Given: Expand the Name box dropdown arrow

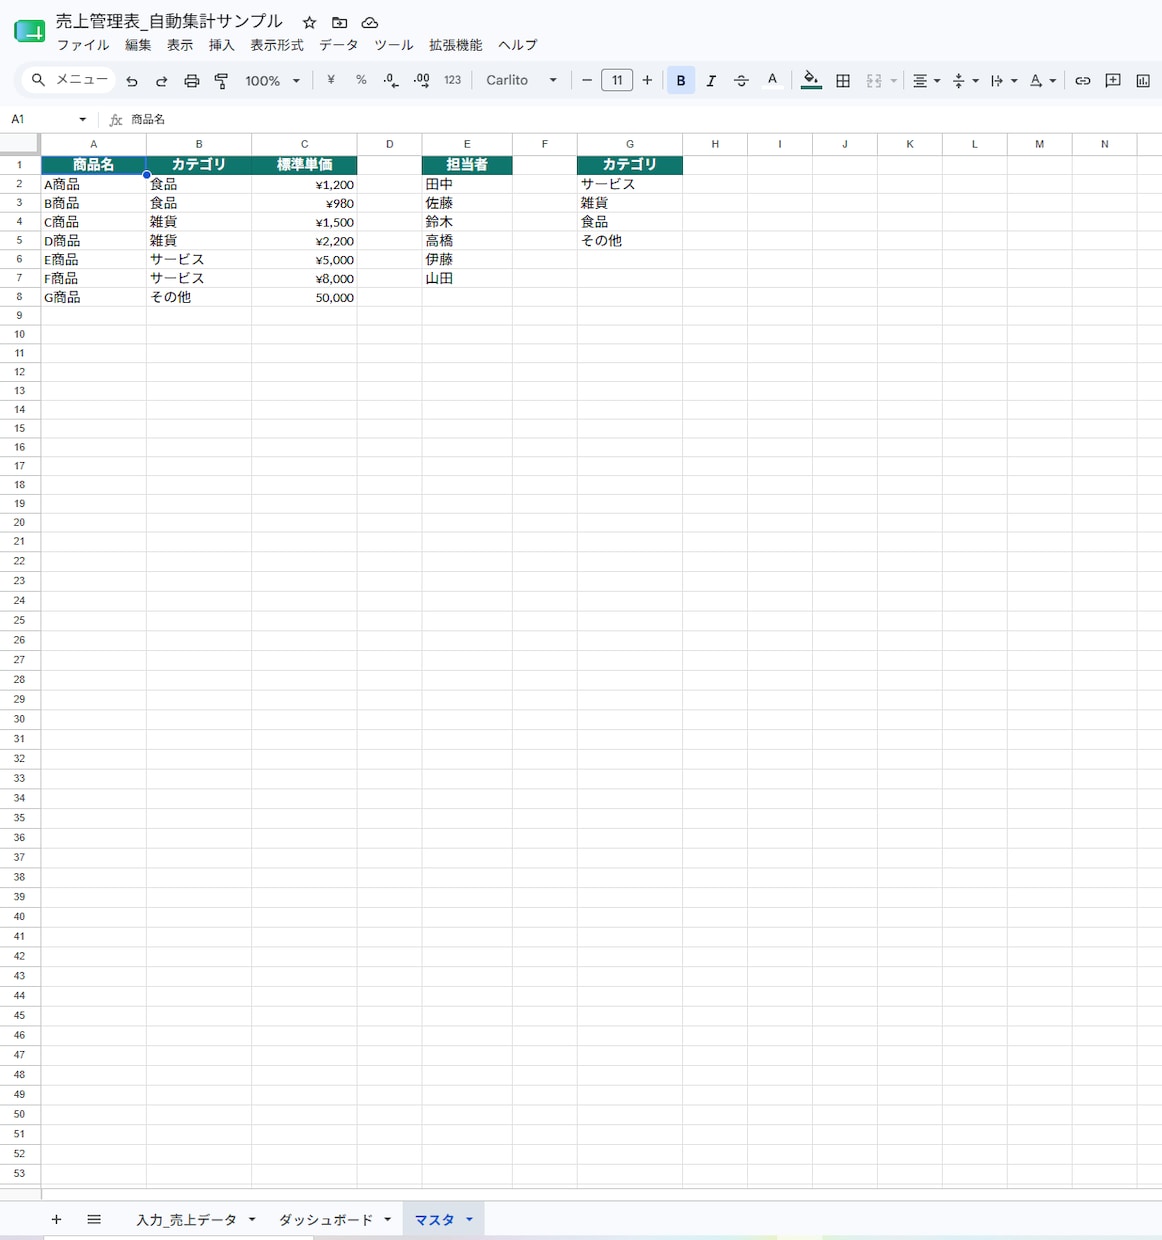Looking at the screenshot, I should [82, 120].
